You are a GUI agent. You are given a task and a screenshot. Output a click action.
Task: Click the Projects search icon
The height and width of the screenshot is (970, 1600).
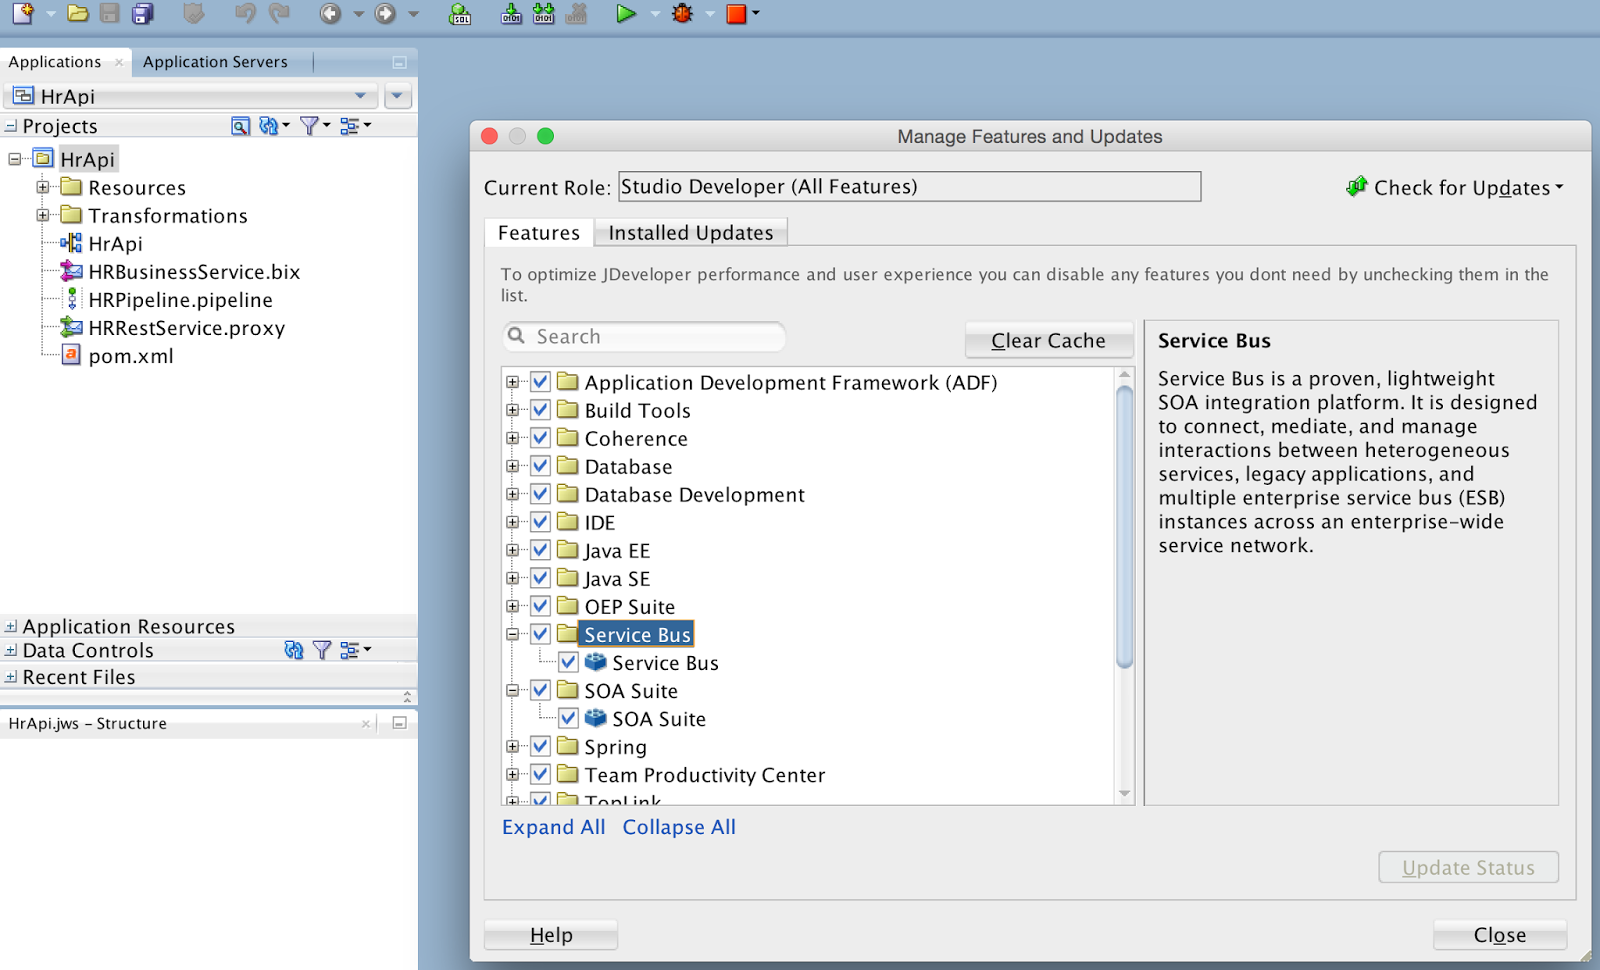(x=240, y=125)
